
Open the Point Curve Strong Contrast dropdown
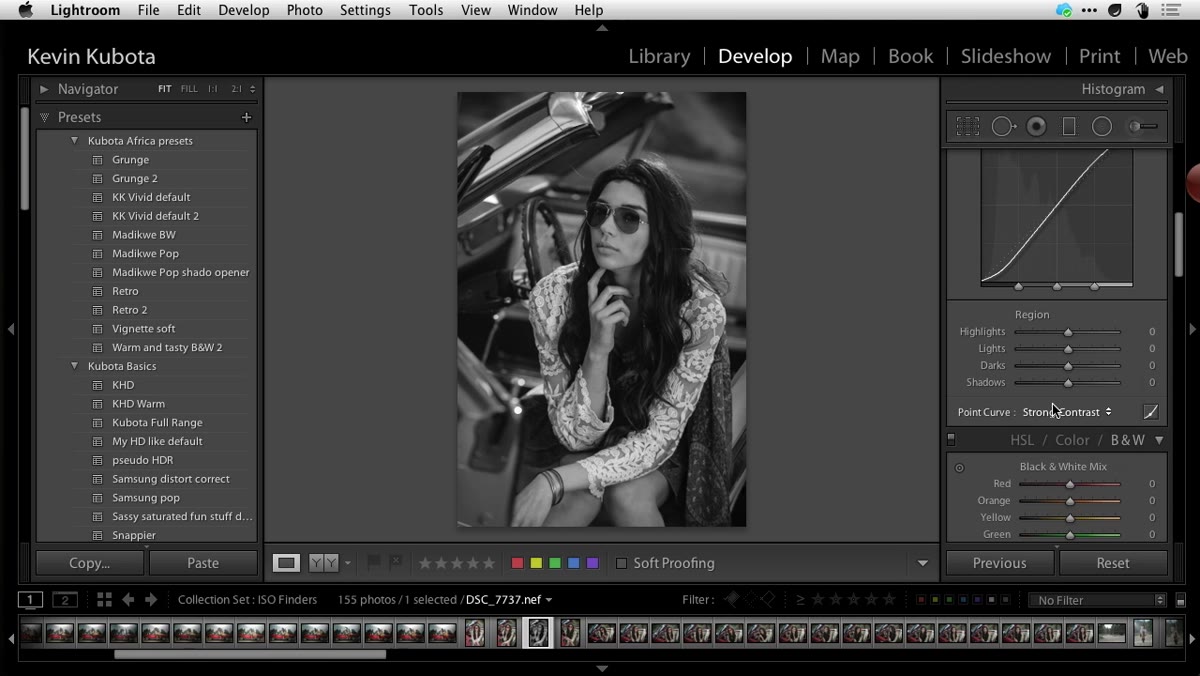pyautogui.click(x=1067, y=412)
